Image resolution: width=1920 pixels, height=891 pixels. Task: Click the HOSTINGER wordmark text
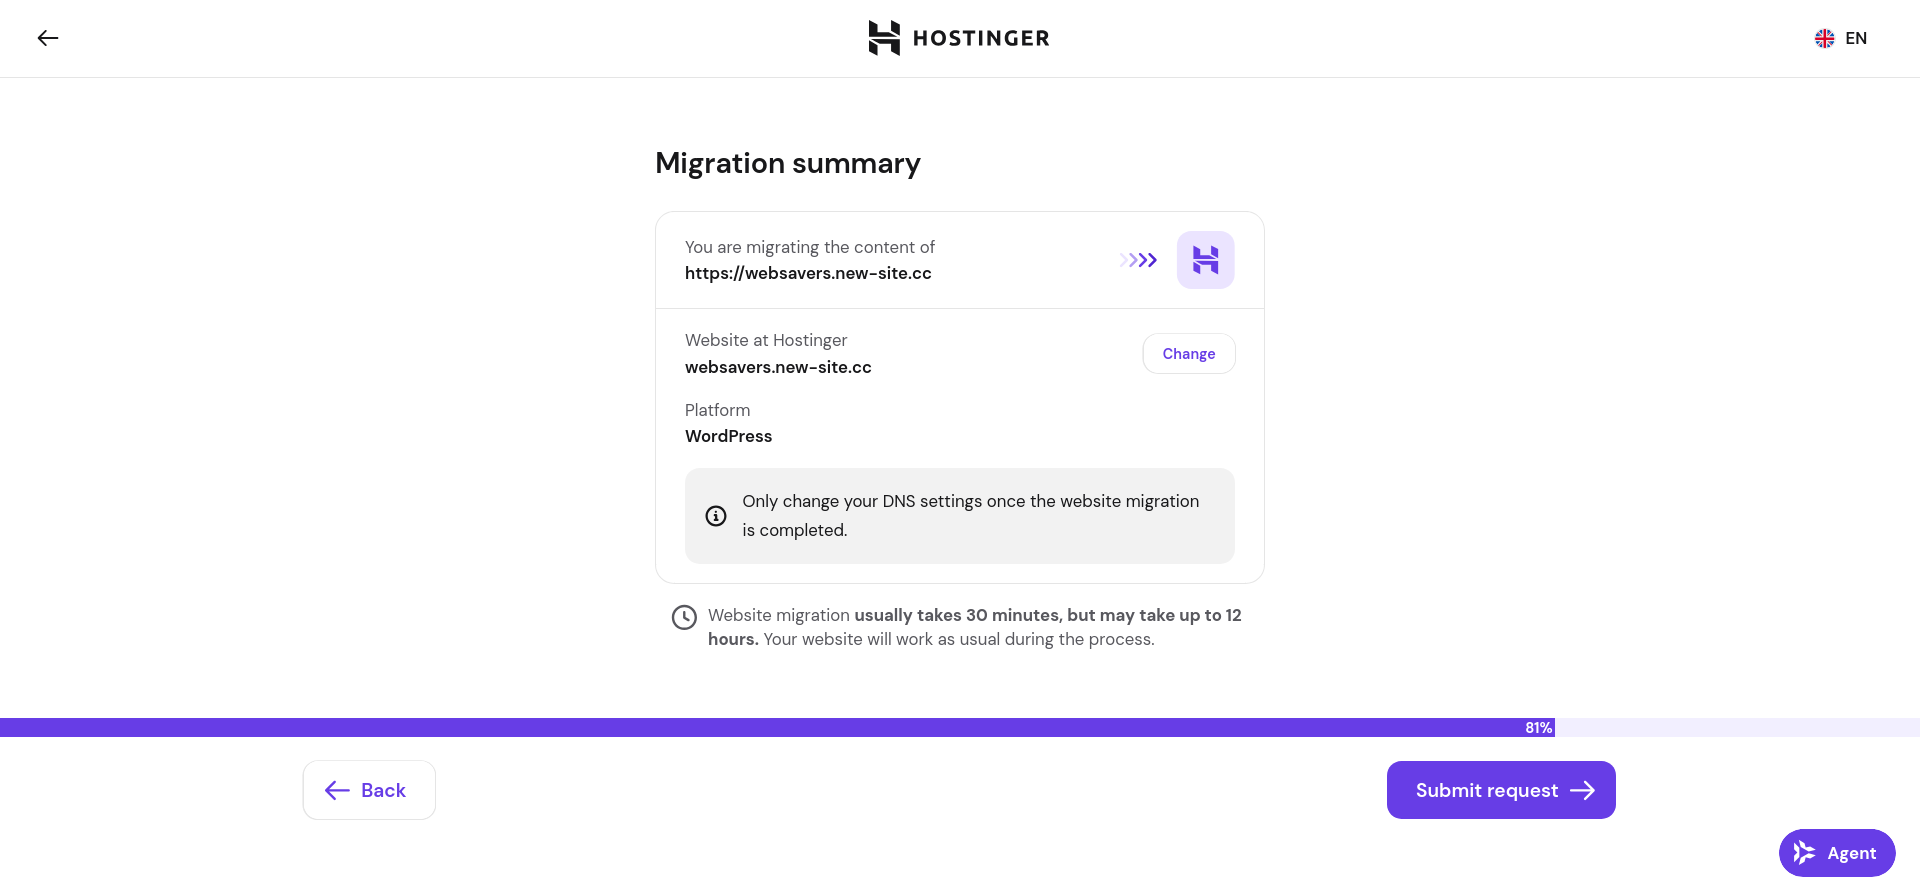click(x=981, y=38)
